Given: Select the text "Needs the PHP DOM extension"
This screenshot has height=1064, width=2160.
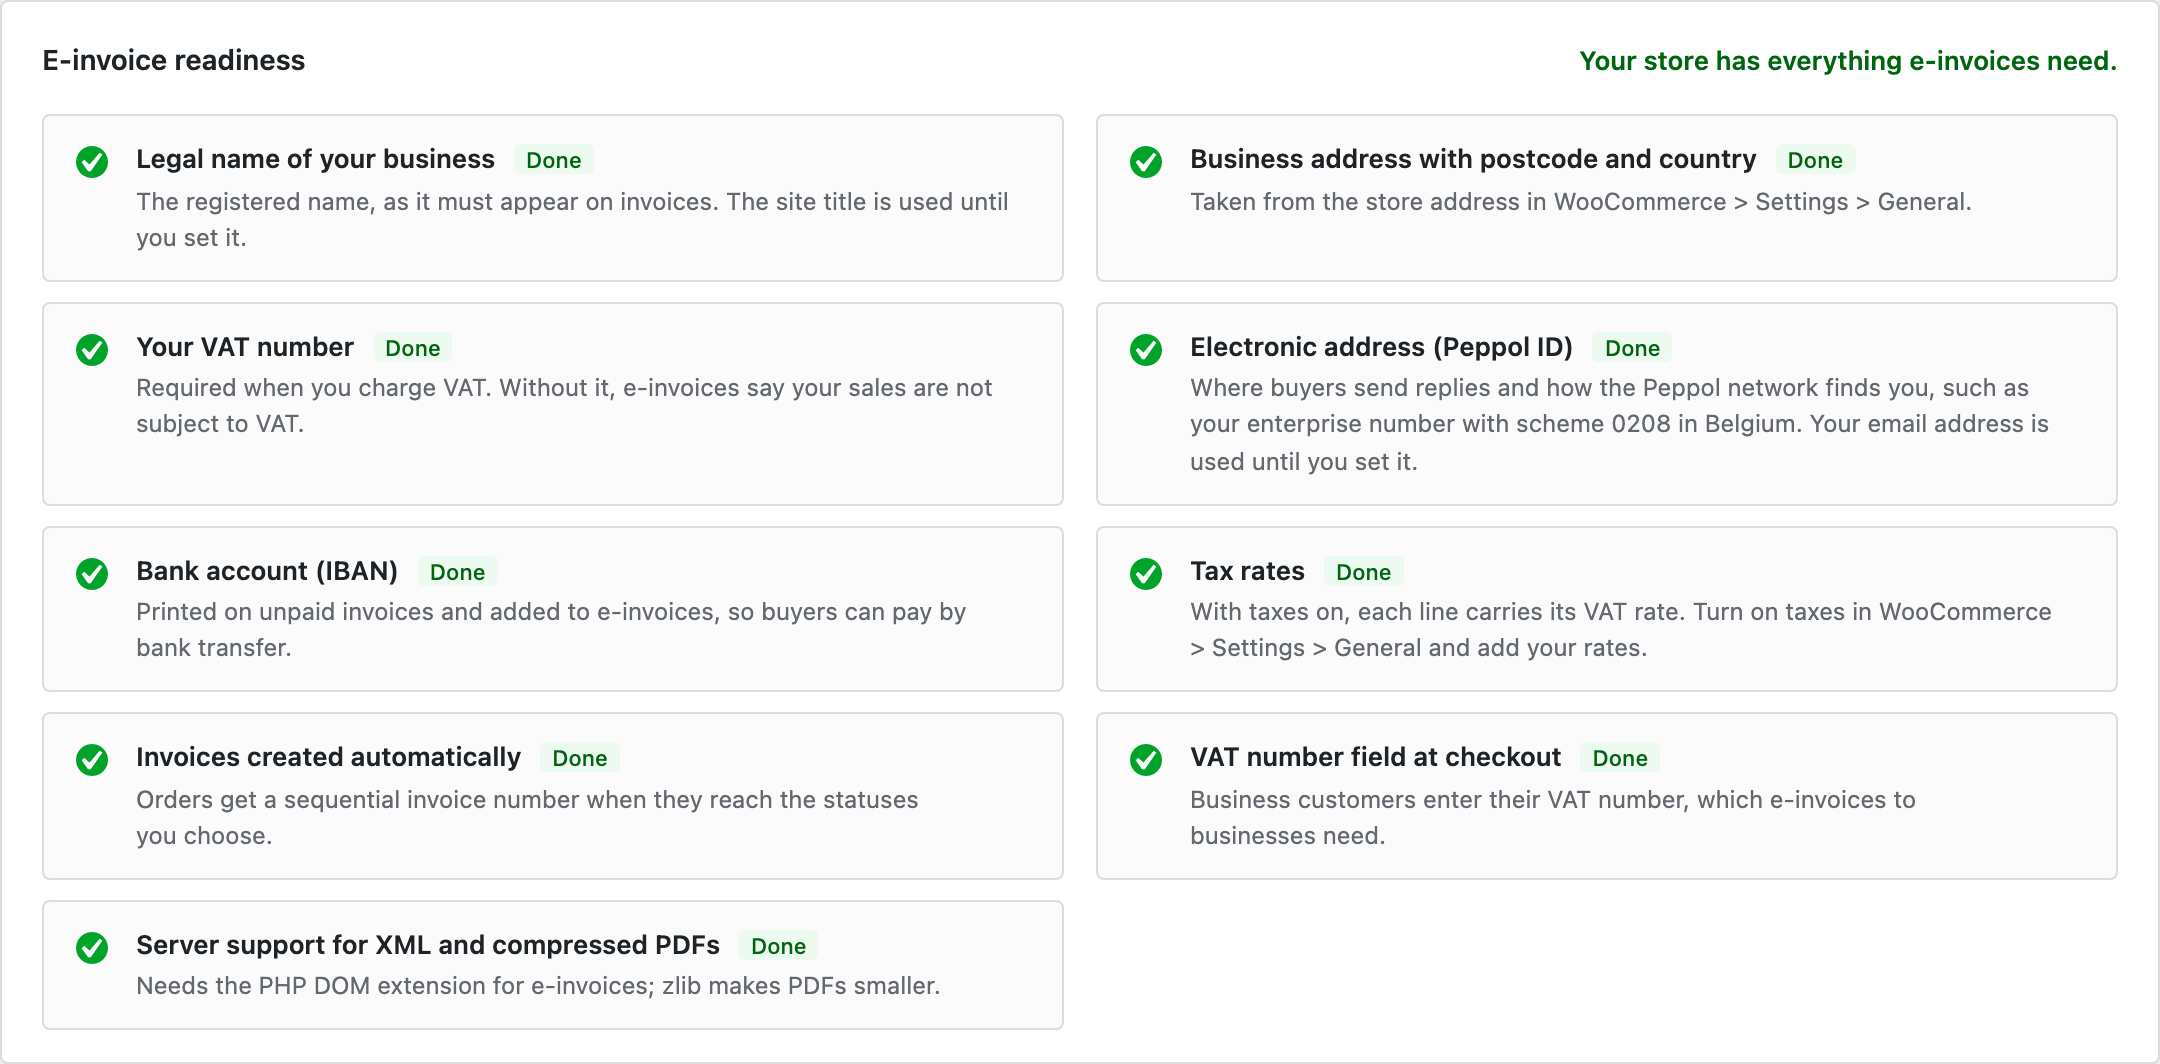Looking at the screenshot, I should point(538,986).
